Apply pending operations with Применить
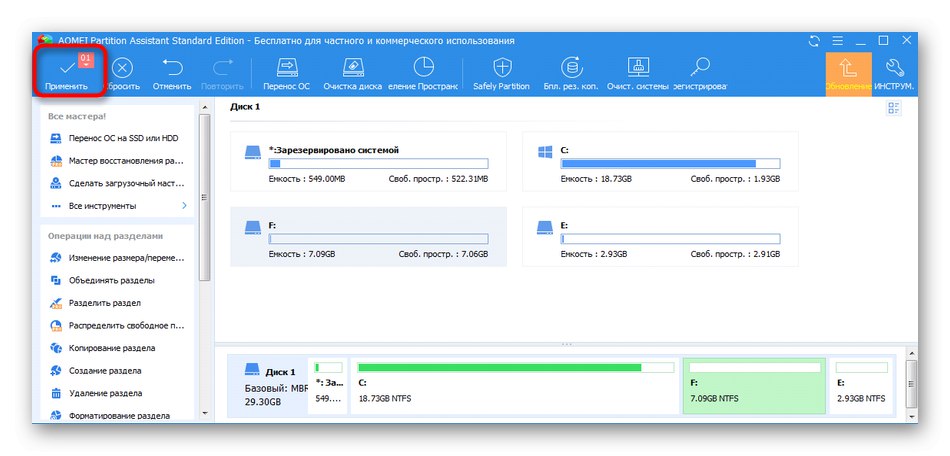This screenshot has height=456, width=950. (x=67, y=73)
